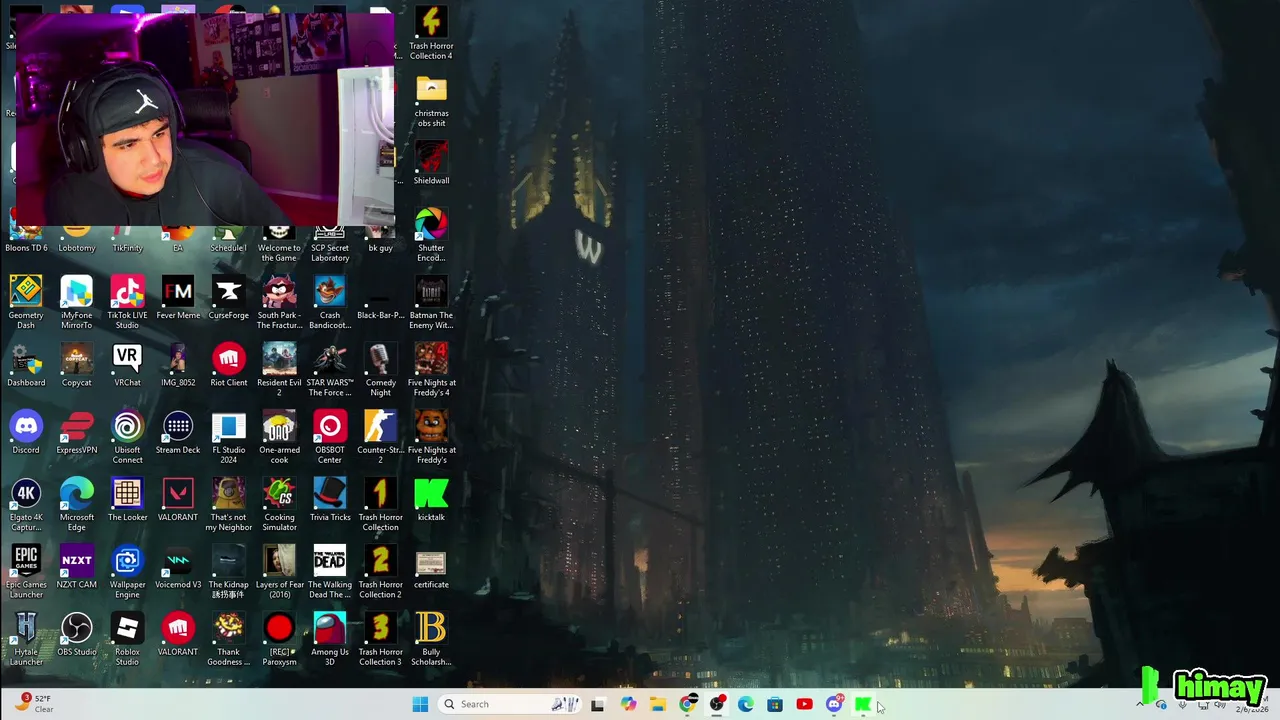Select the Roblox Studio desktop icon
The width and height of the screenshot is (1280, 720).
click(x=127, y=639)
